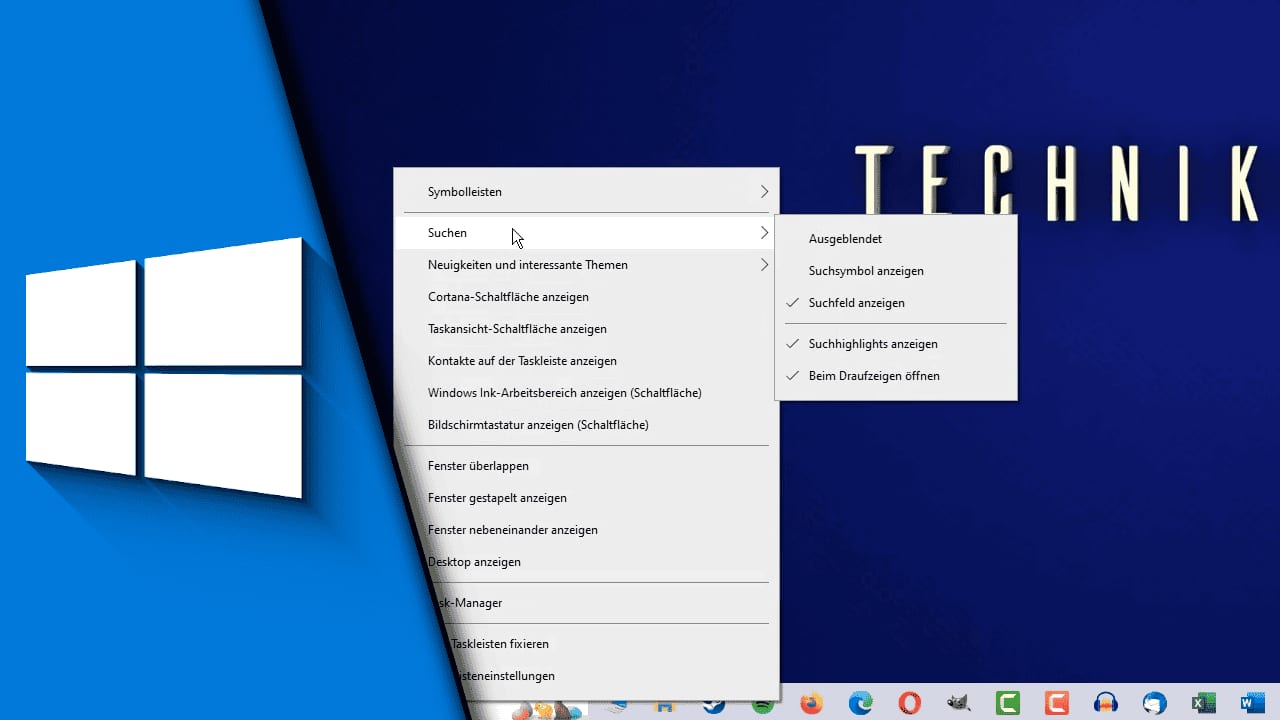Viewport: 1280px width, 720px height.
Task: Launch GIMP from the taskbar
Action: point(958,703)
